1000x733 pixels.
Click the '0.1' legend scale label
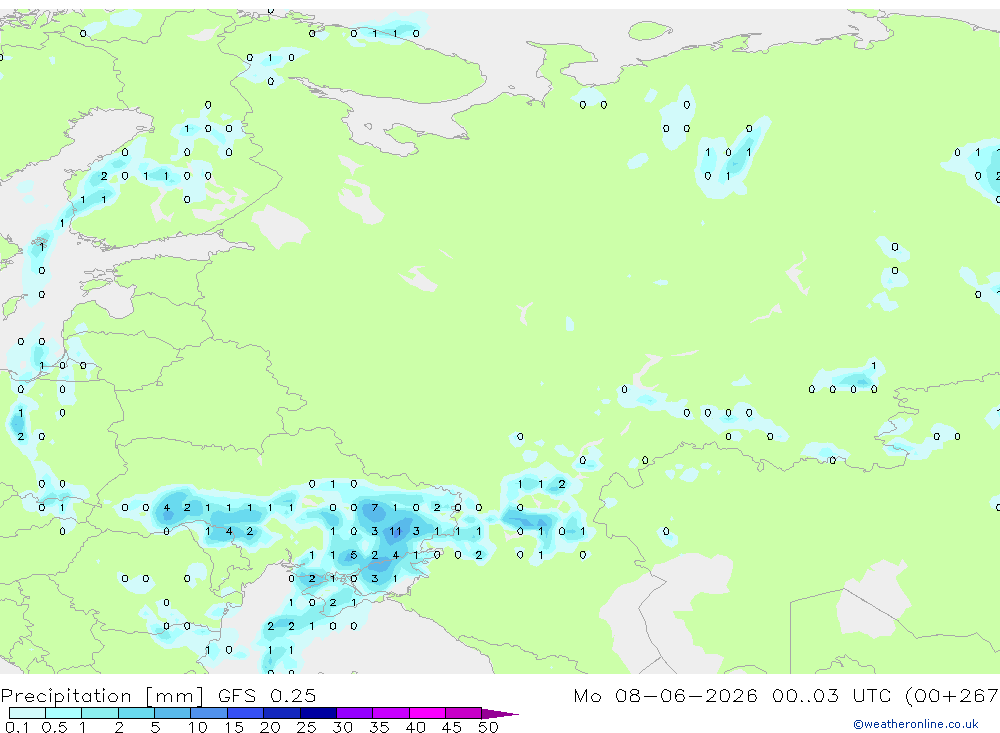point(17,727)
